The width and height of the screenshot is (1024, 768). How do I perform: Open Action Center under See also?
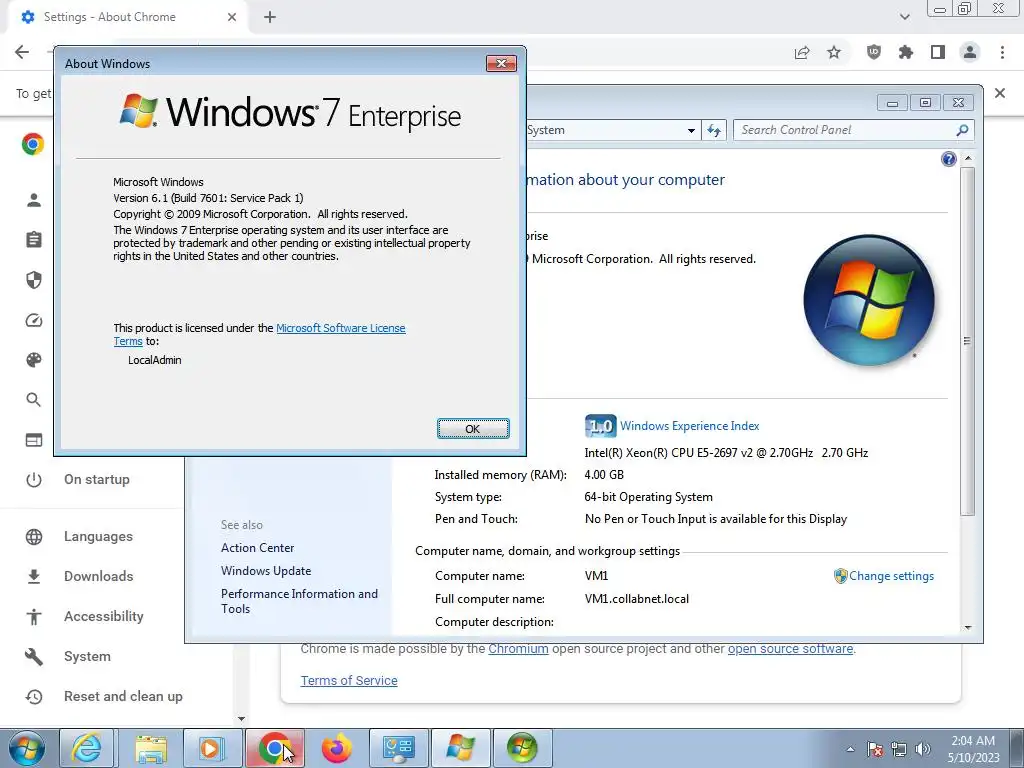257,548
